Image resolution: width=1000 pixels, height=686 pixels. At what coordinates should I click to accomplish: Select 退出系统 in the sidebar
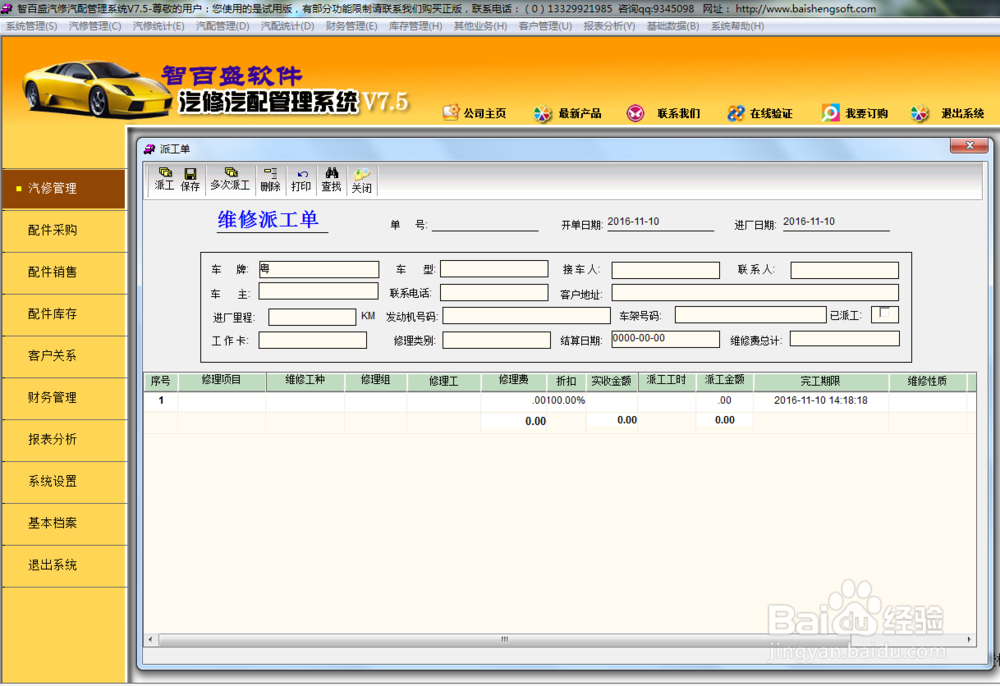(64, 565)
